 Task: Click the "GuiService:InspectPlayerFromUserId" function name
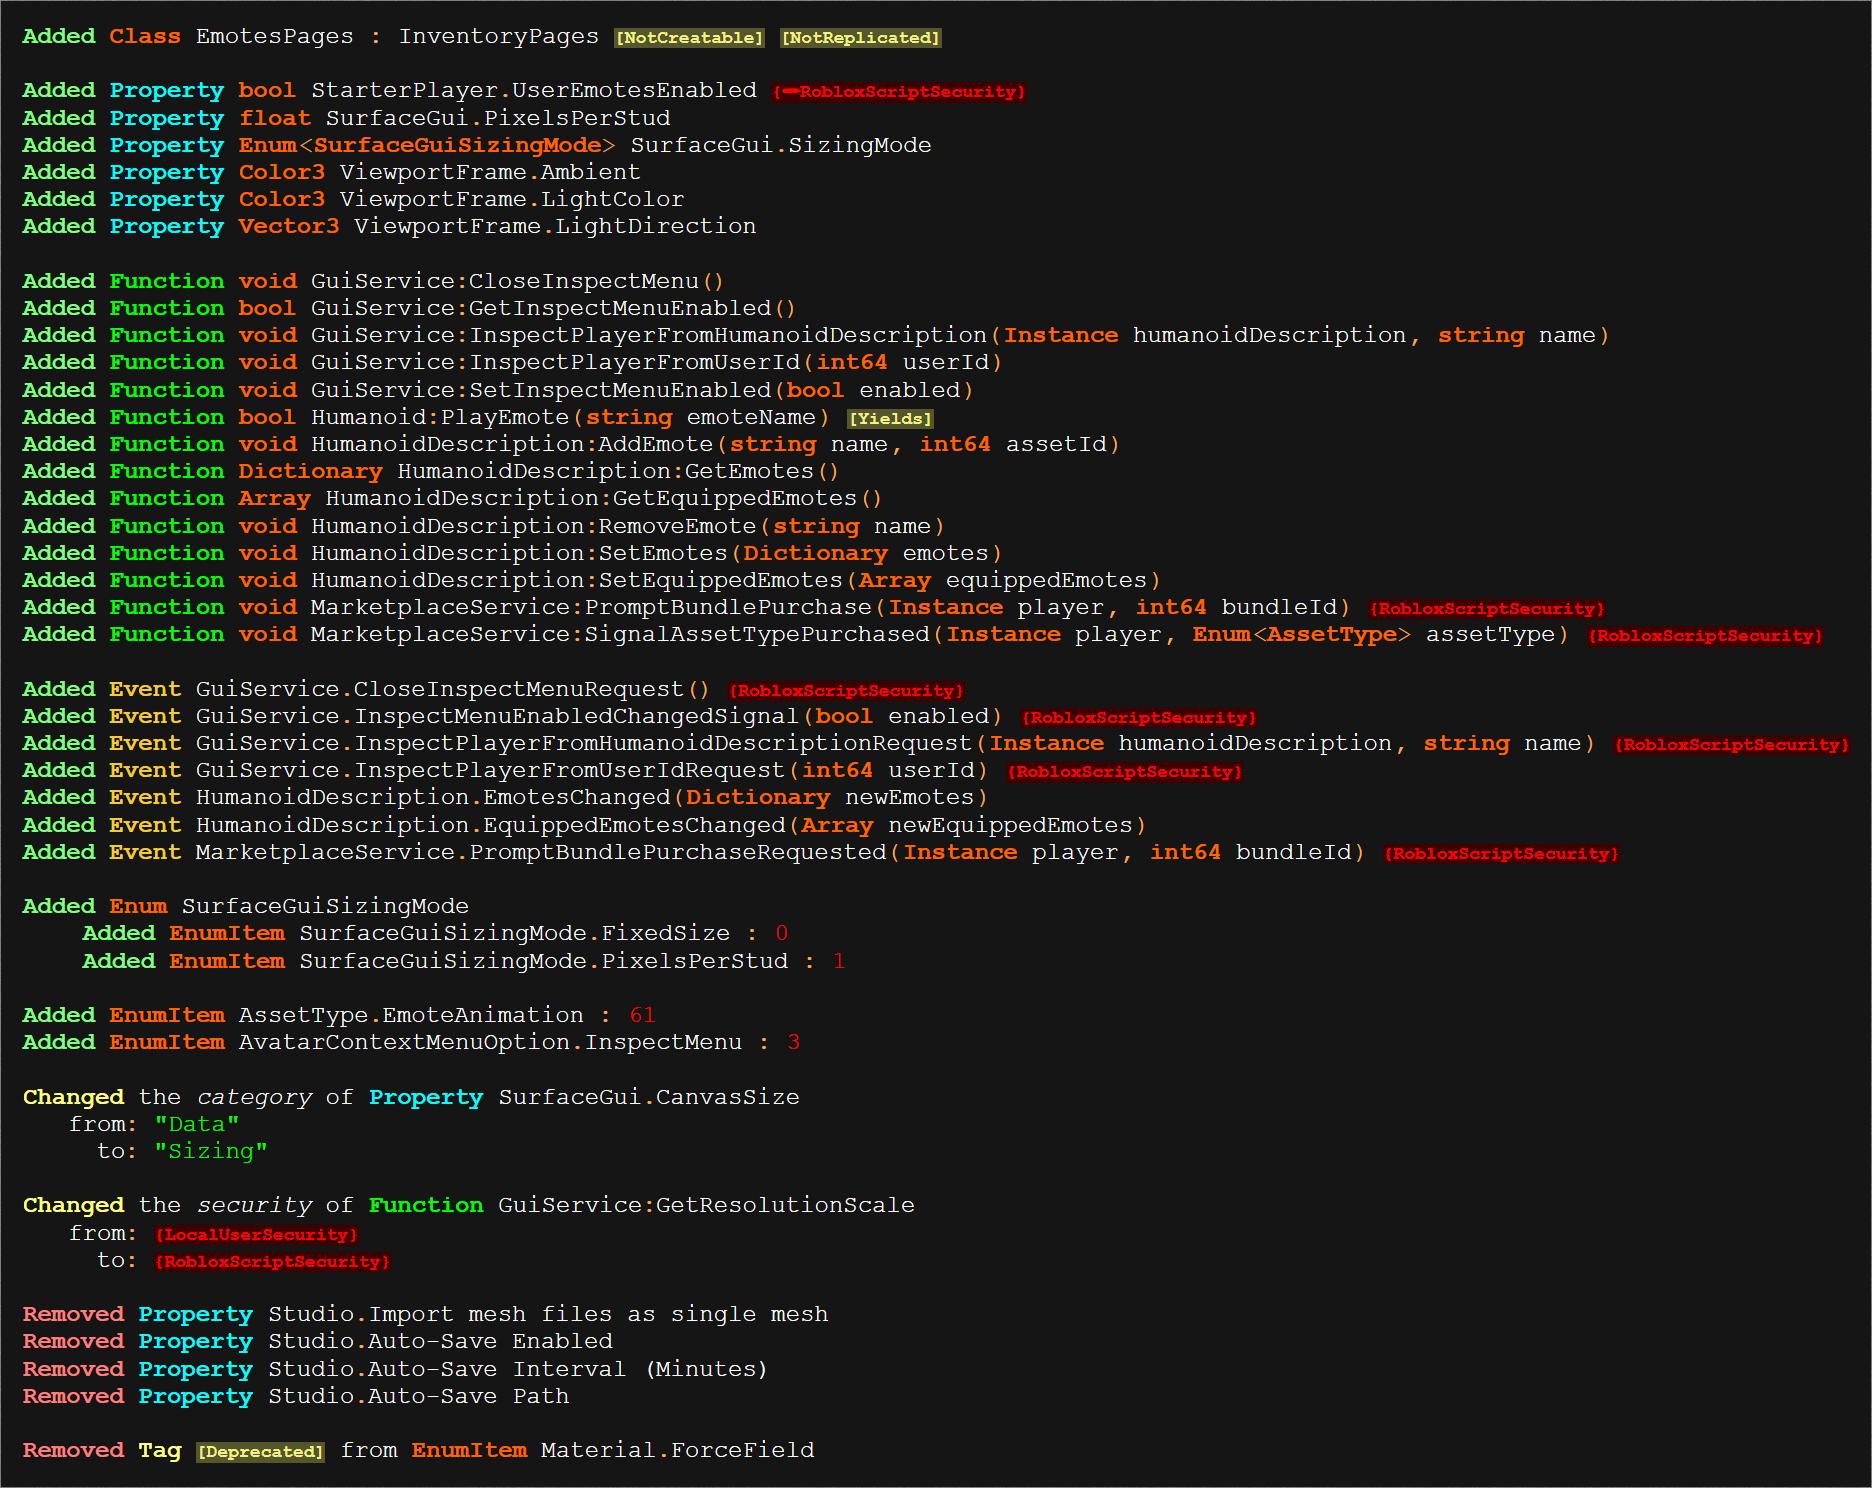(x=556, y=362)
